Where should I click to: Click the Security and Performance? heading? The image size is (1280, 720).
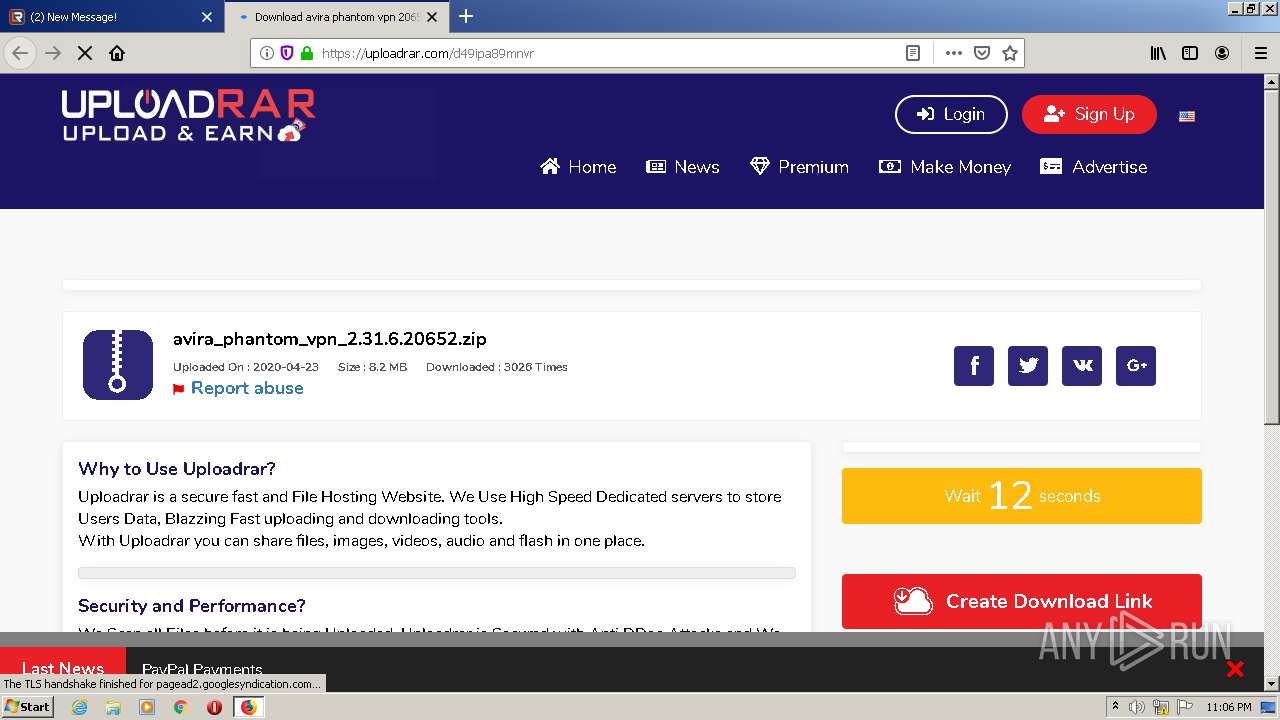pyautogui.click(x=192, y=606)
